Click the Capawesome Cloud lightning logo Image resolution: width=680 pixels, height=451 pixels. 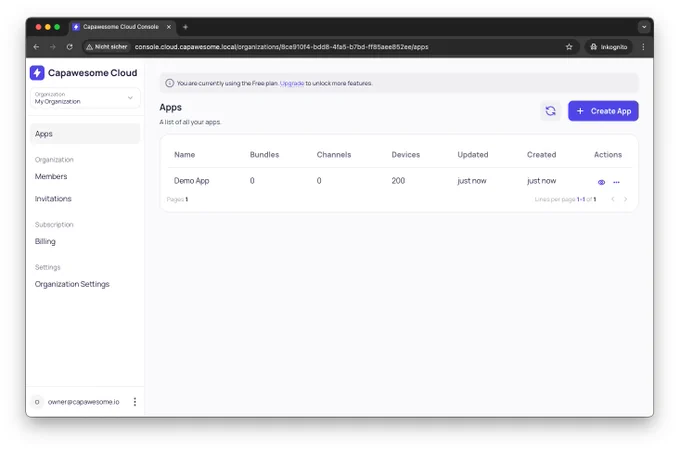pos(37,73)
